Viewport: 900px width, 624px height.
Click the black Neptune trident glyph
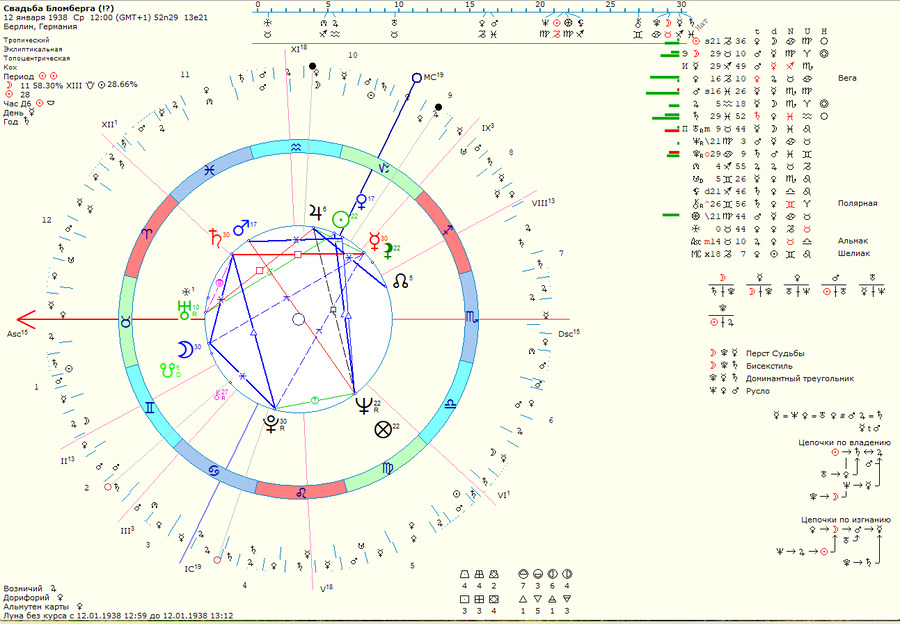pos(363,405)
